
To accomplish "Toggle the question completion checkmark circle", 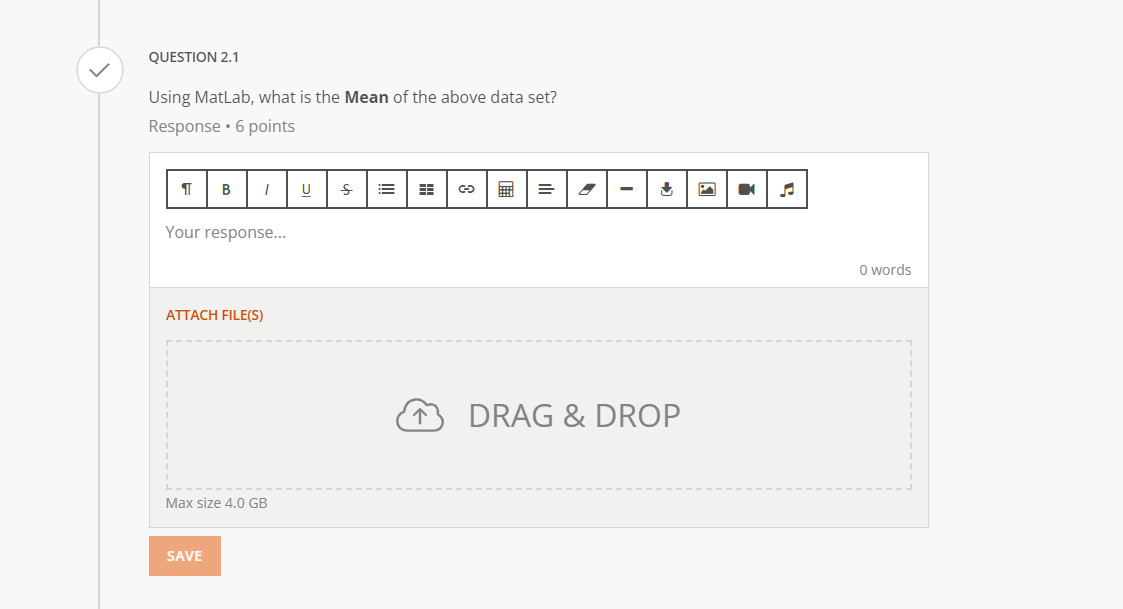I will [x=100, y=70].
